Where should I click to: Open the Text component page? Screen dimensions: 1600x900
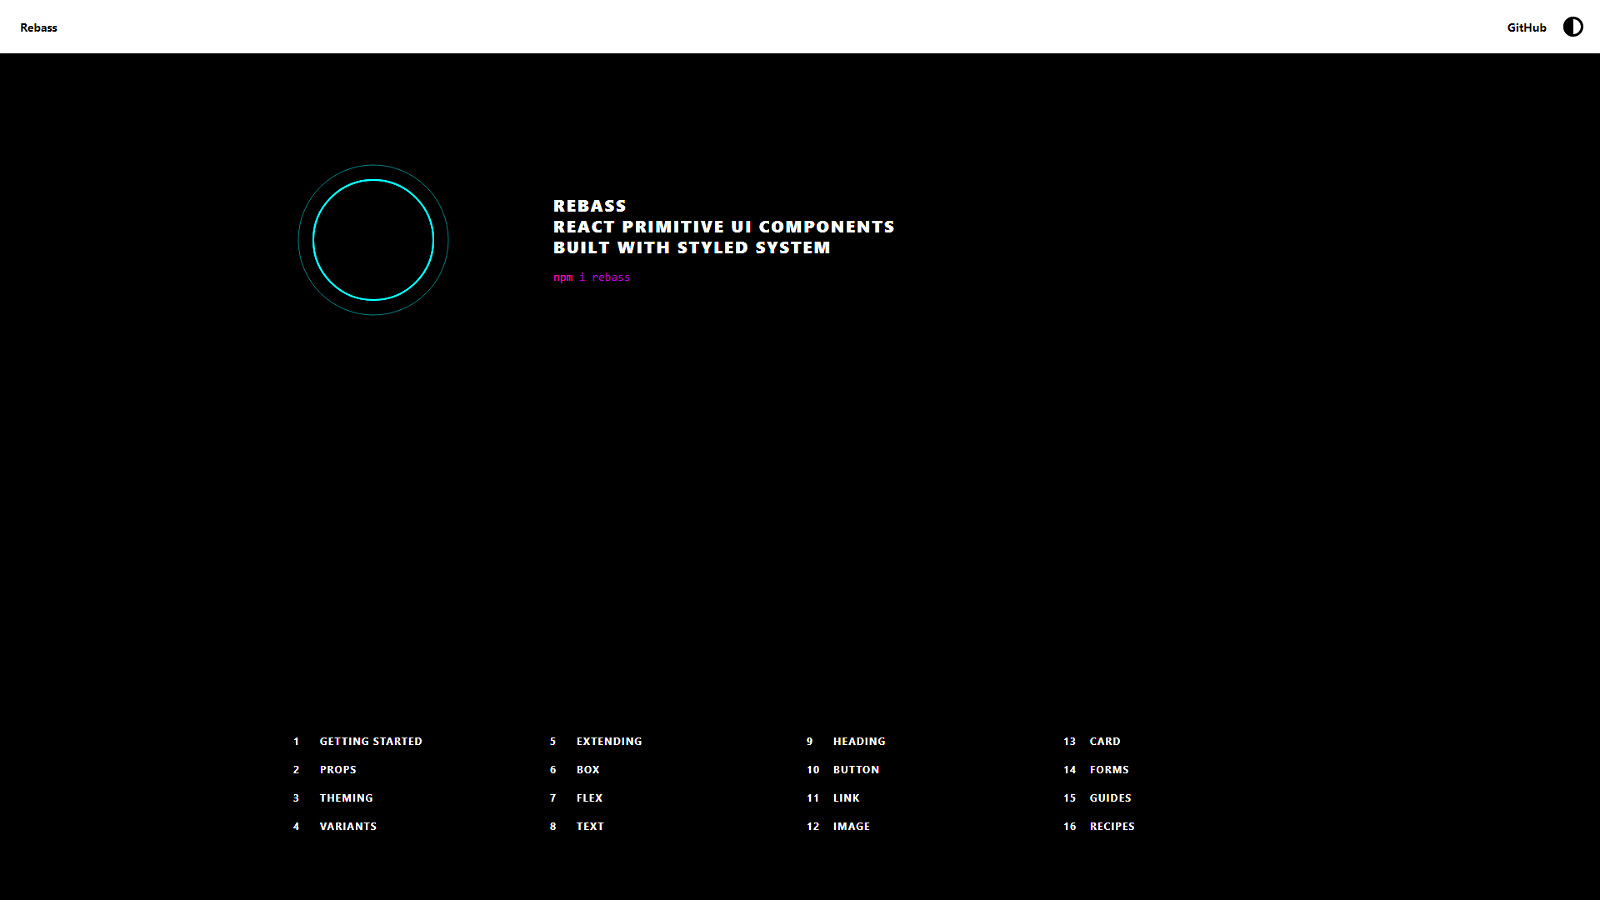point(590,827)
